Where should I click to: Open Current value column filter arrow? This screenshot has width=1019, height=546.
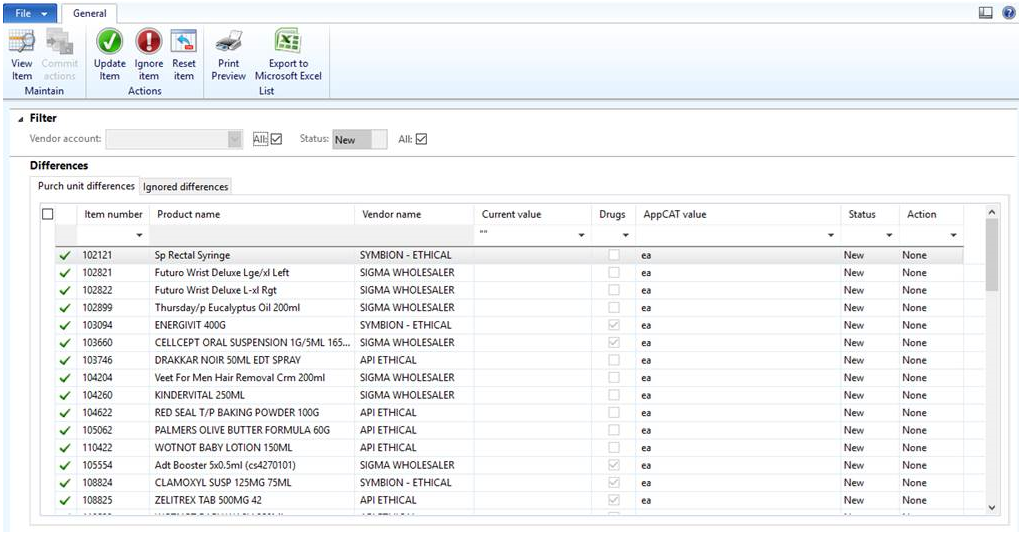point(581,235)
